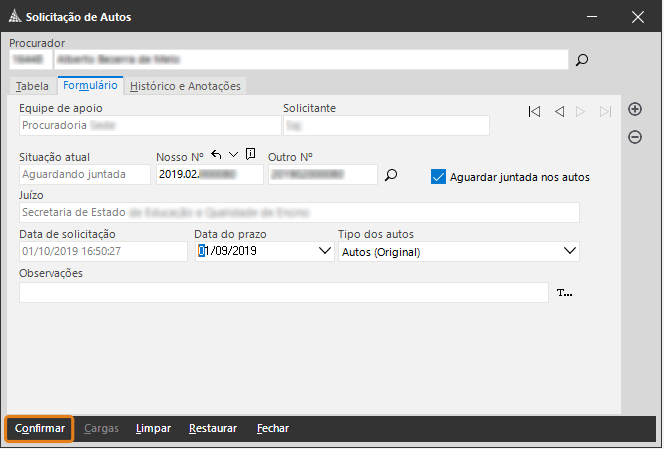Click the Limpar button

click(x=153, y=428)
